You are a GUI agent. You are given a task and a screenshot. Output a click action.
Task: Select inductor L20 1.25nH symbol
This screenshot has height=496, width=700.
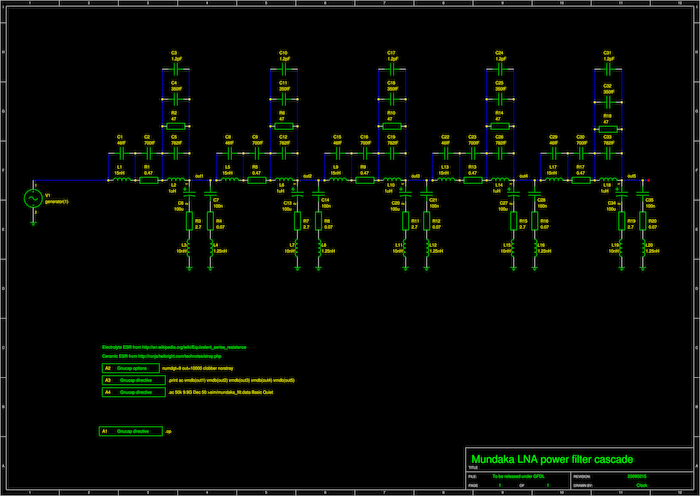click(x=642, y=248)
